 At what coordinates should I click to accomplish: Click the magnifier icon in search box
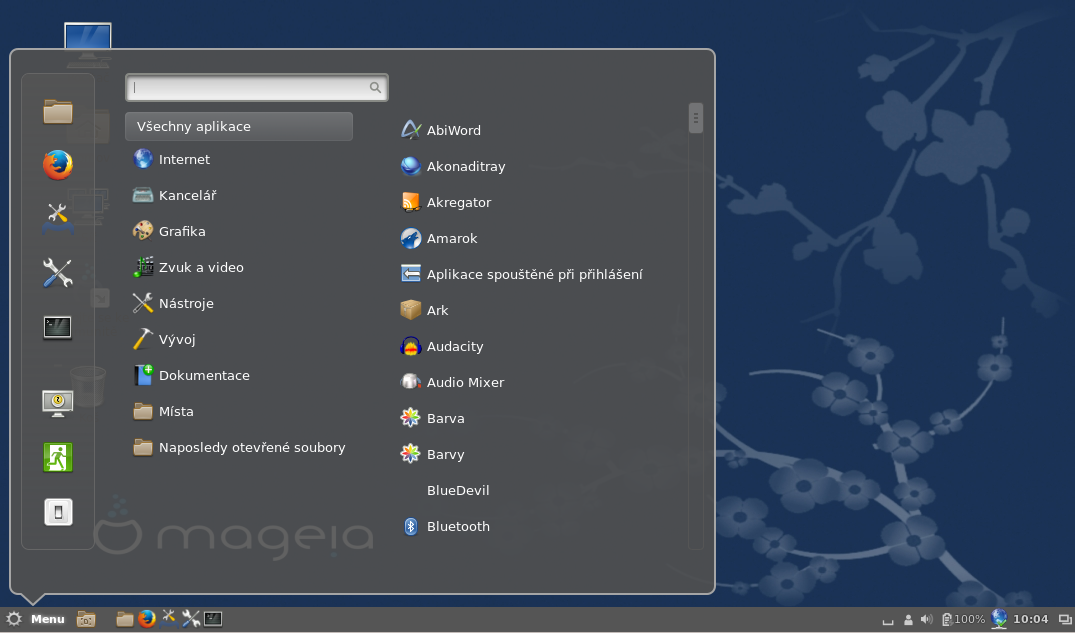375,88
